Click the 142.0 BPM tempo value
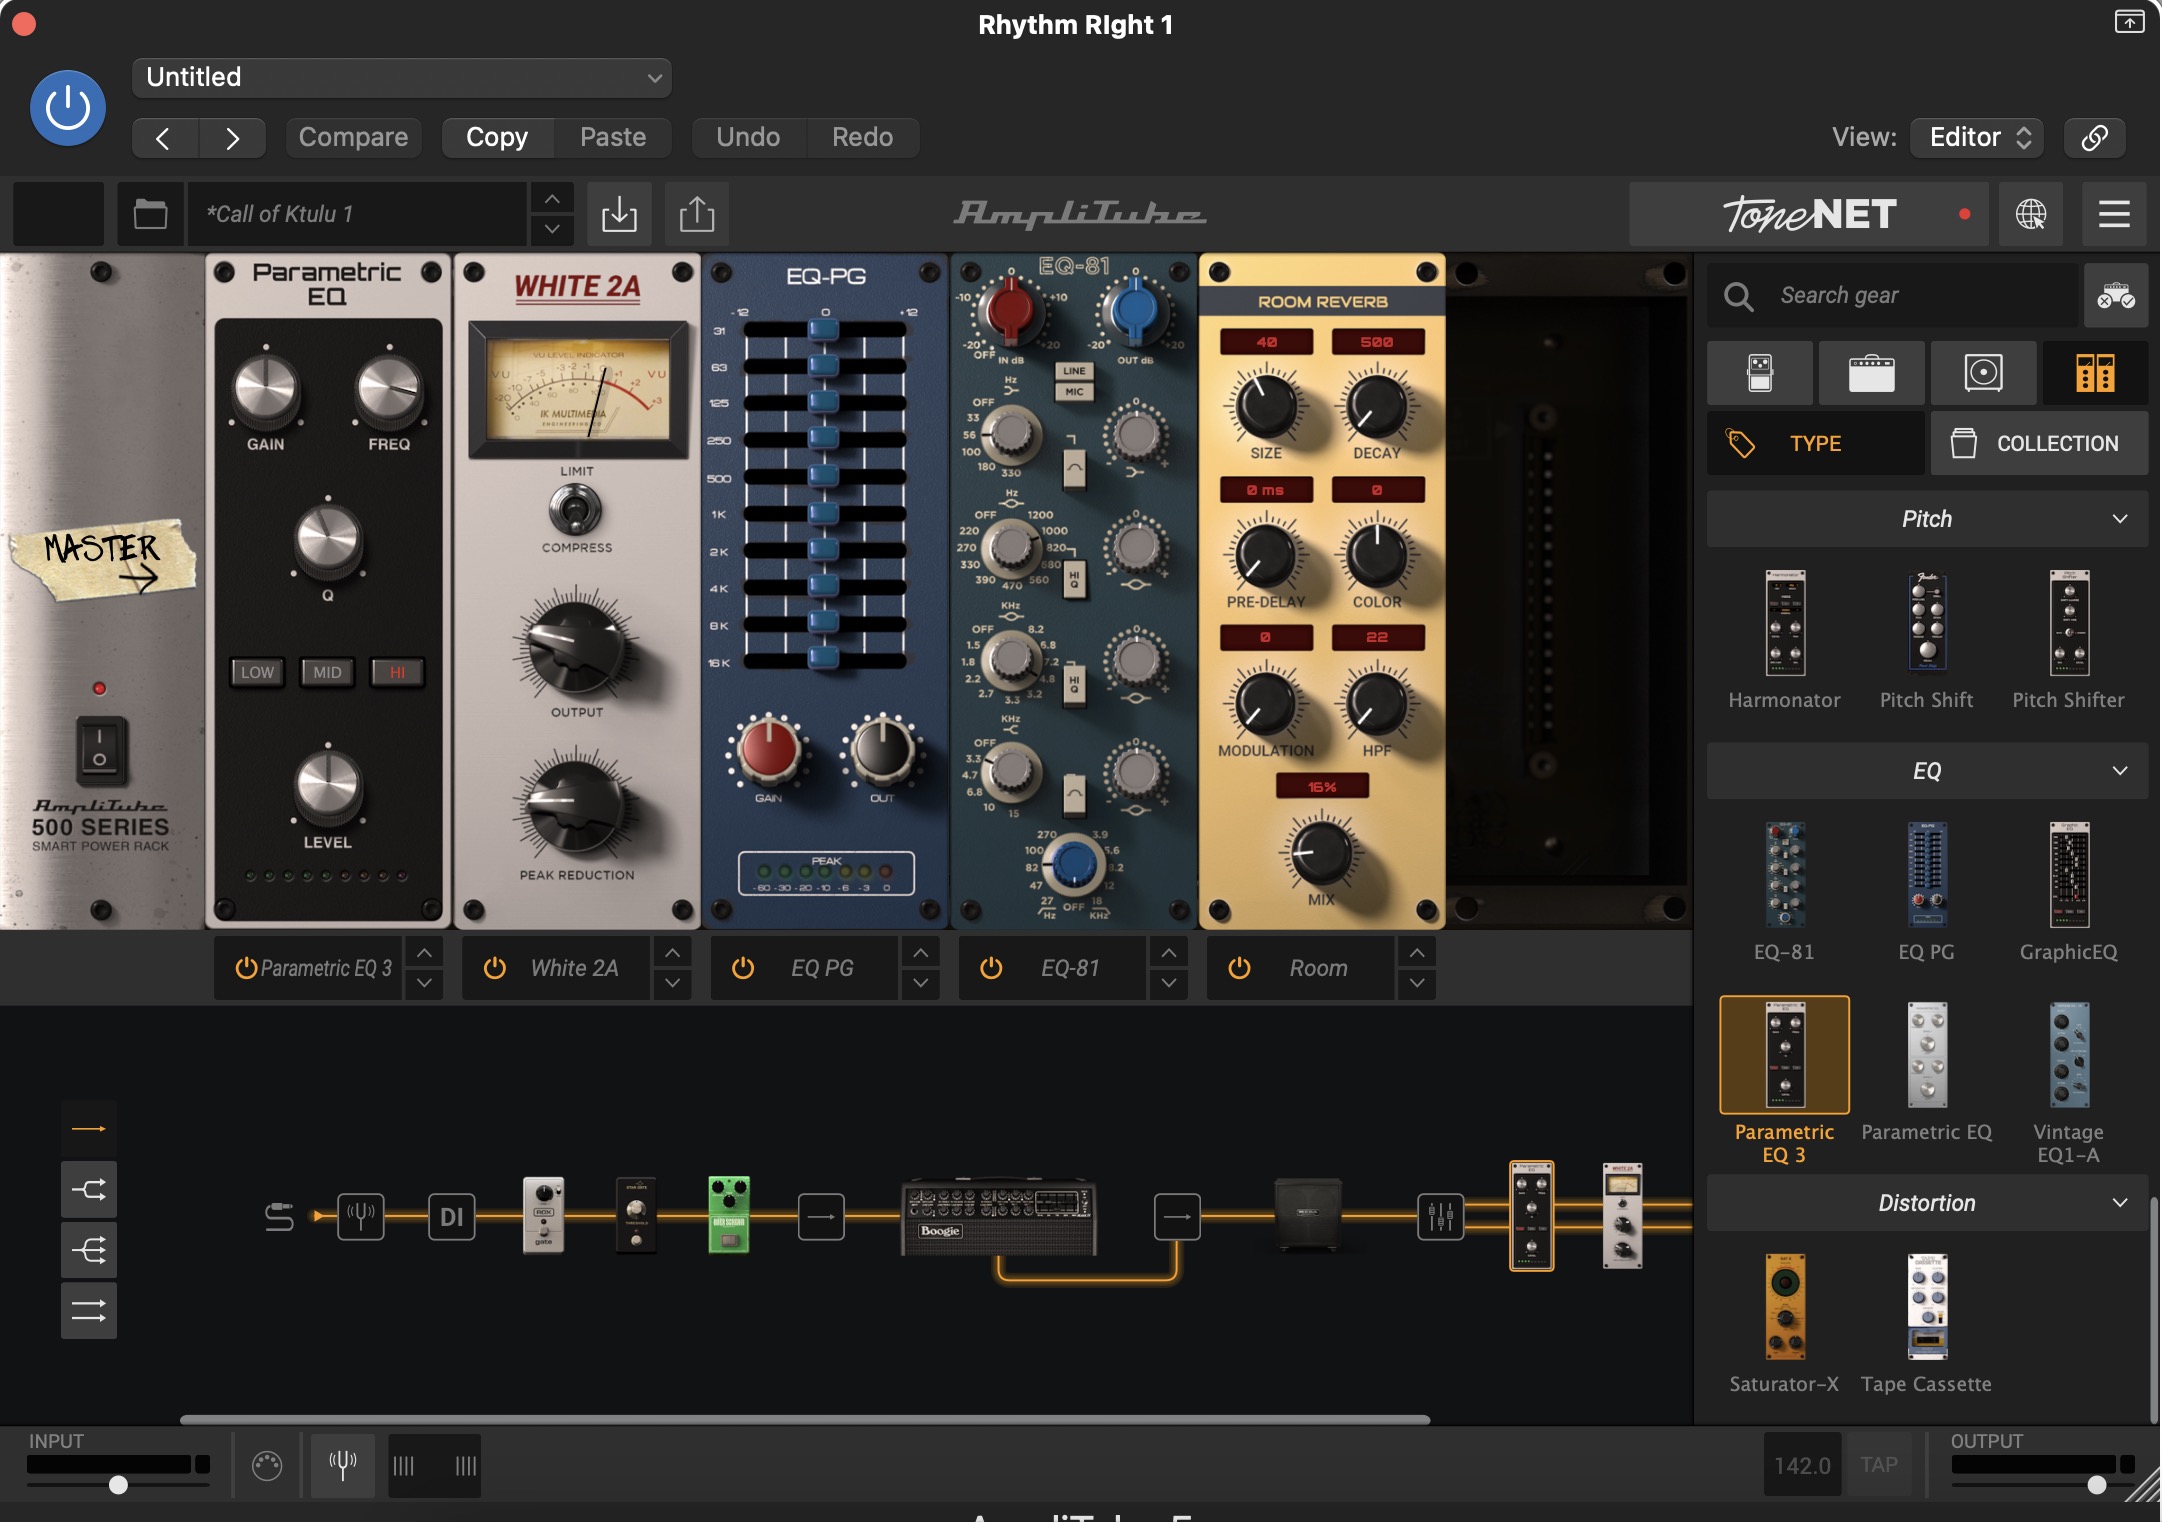 pos(1802,1465)
